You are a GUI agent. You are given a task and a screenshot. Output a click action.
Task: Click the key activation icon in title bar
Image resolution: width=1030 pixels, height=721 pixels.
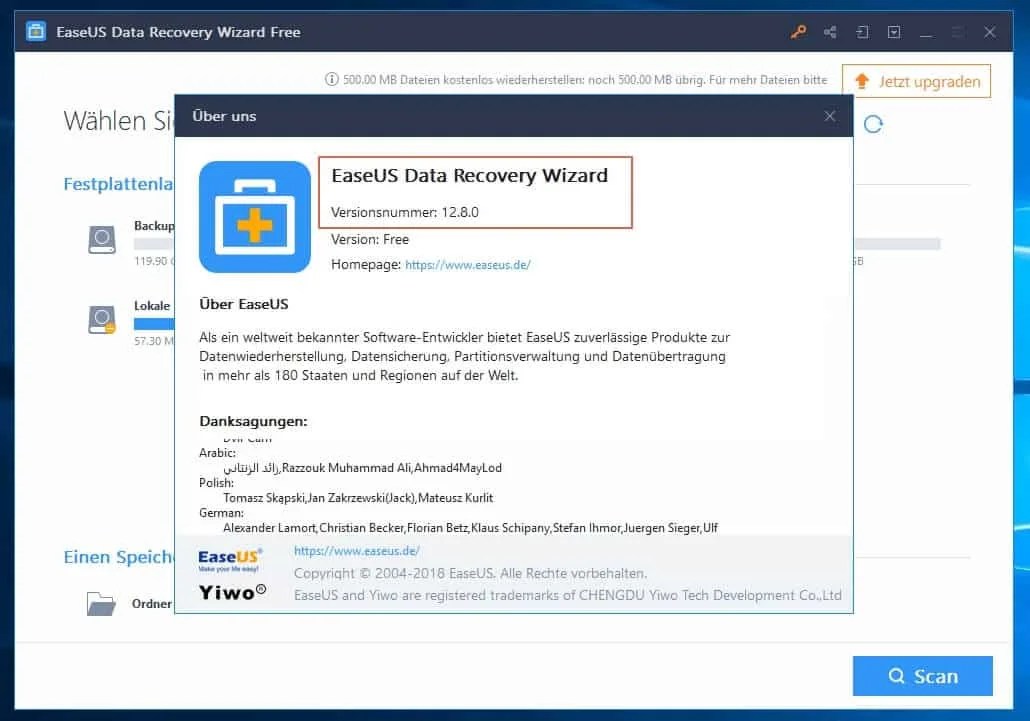click(x=798, y=32)
